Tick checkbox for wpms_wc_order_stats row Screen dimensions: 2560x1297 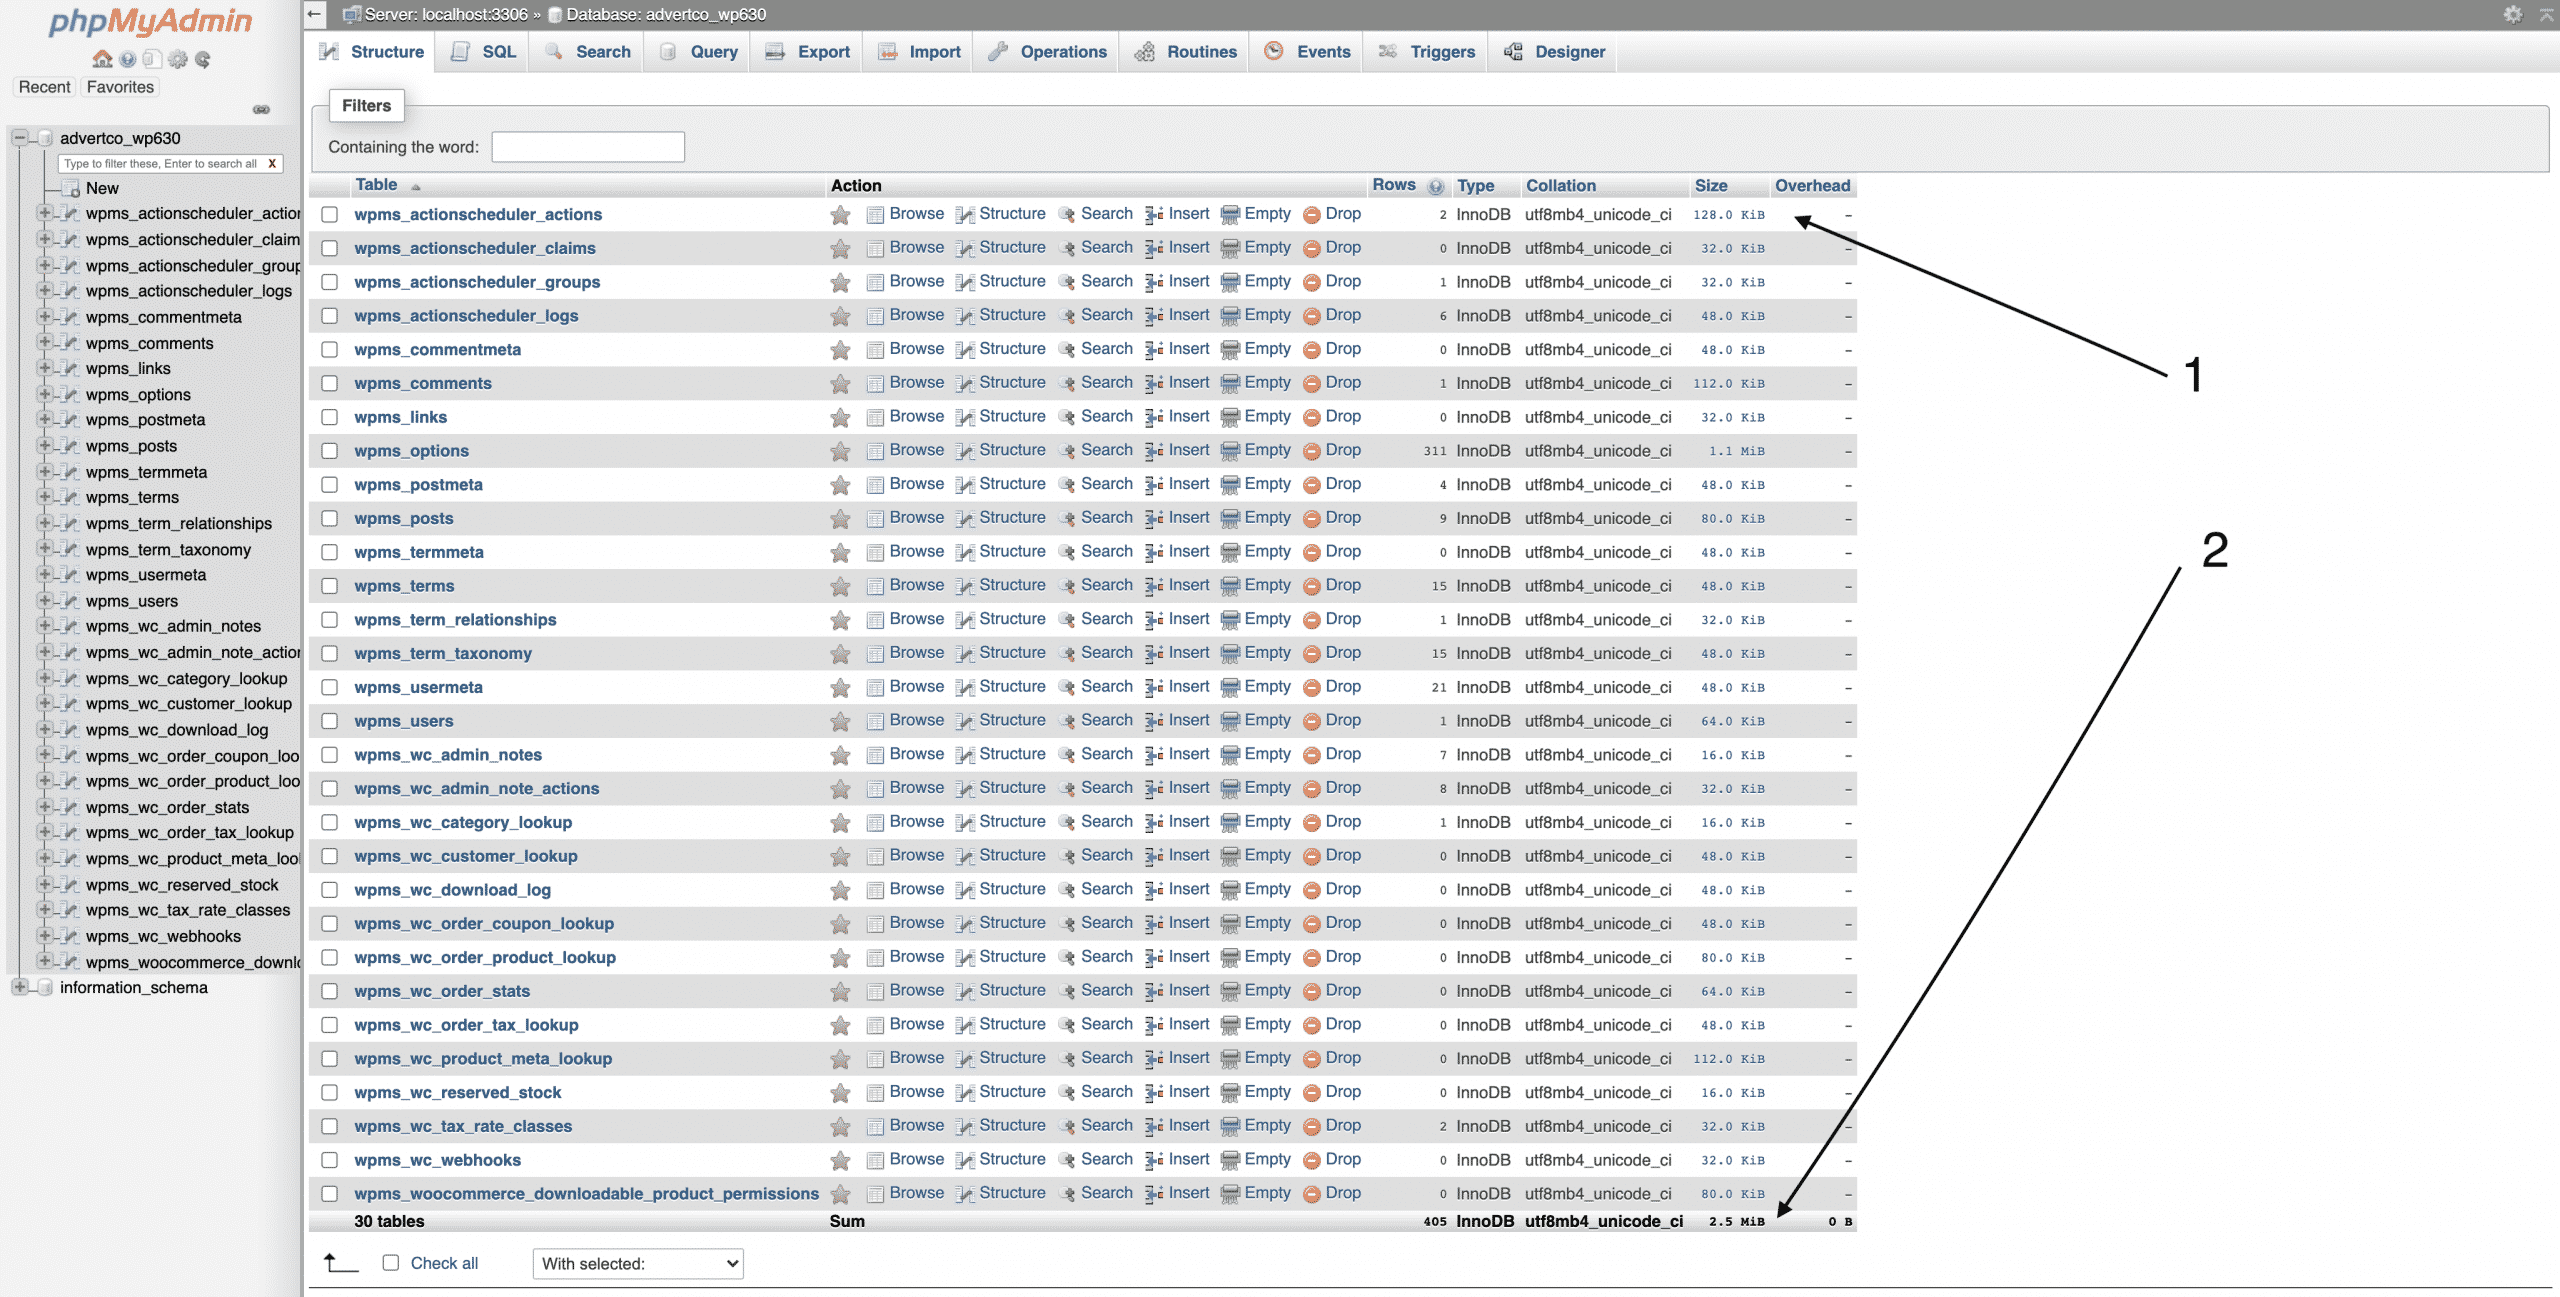point(330,991)
